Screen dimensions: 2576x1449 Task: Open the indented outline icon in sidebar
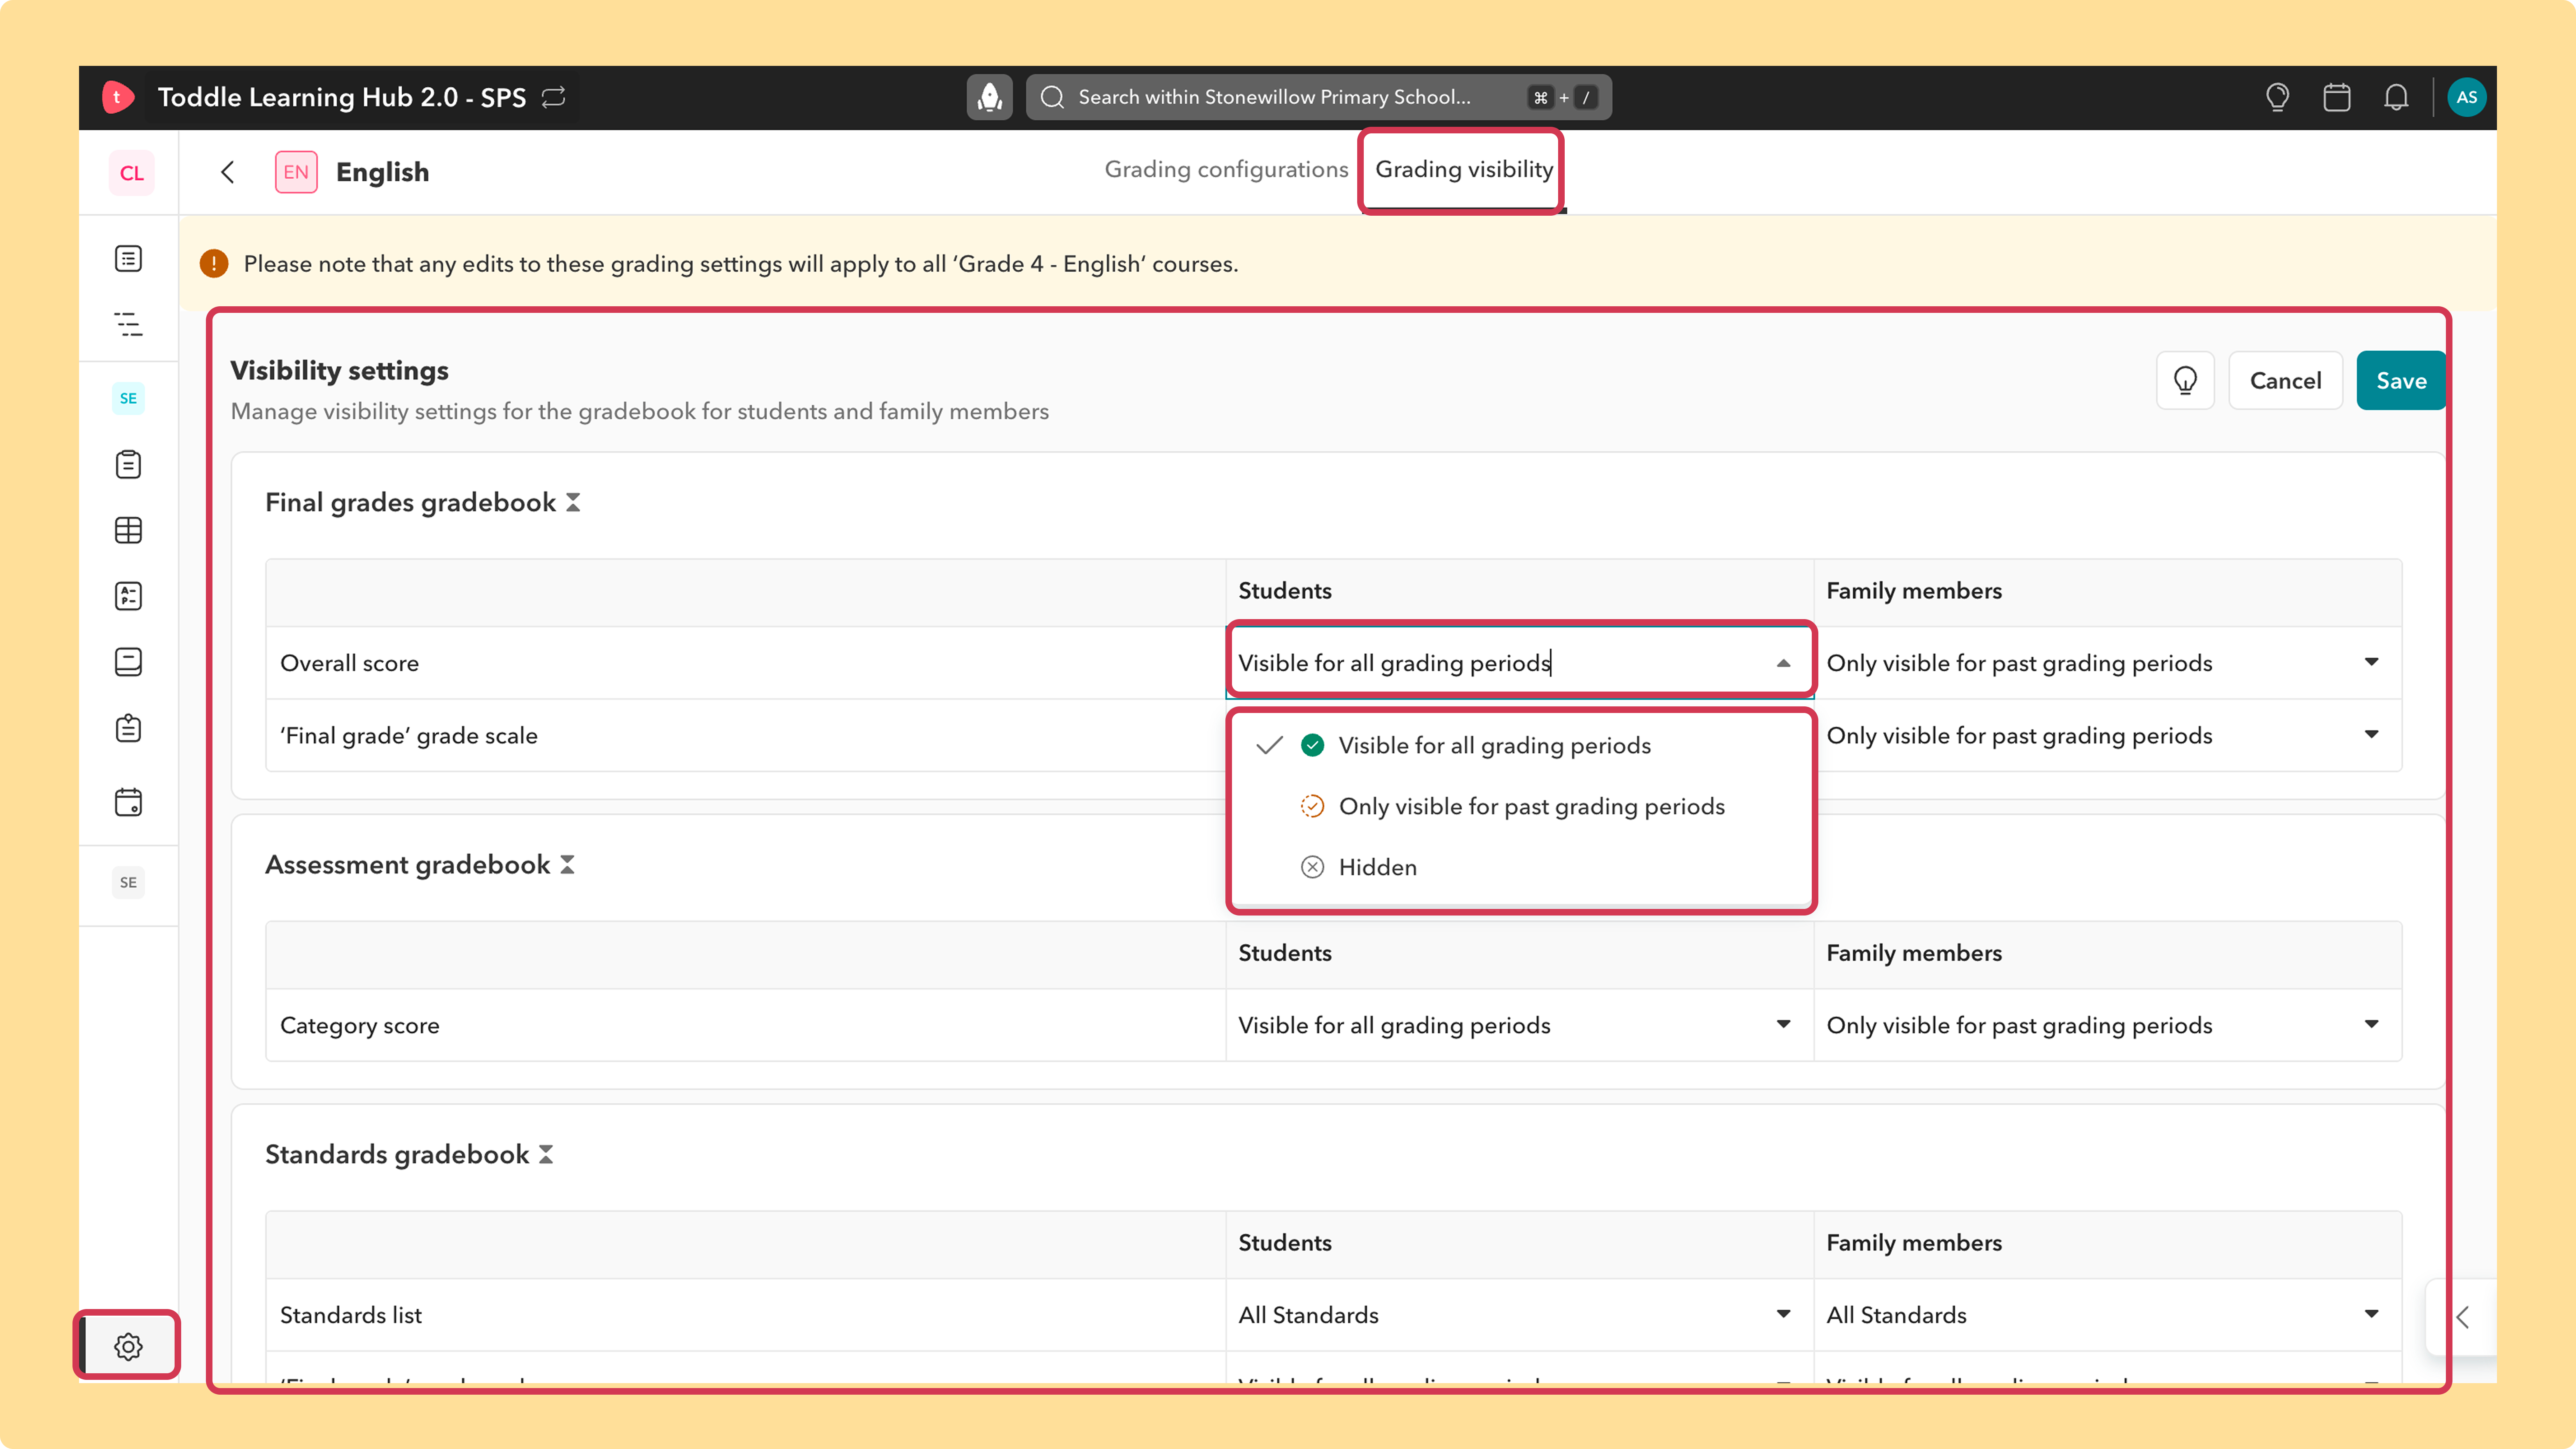[128, 324]
